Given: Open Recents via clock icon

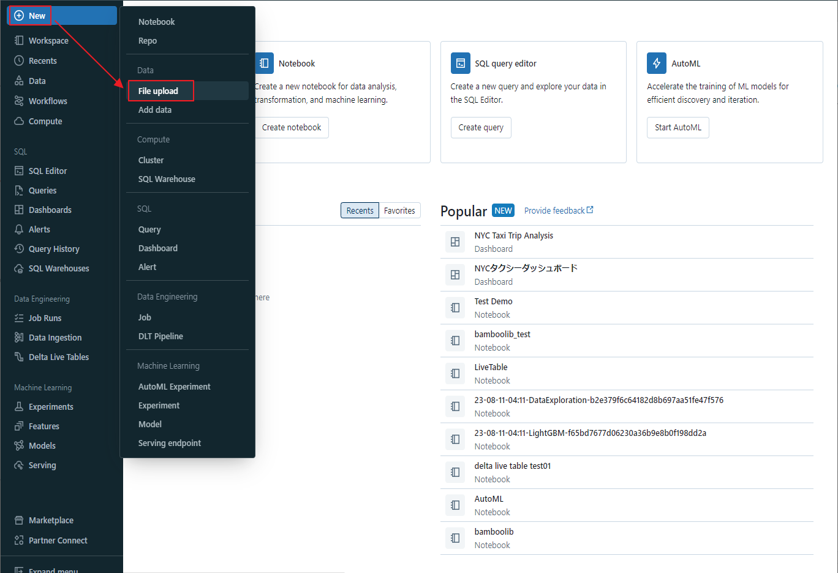Looking at the screenshot, I should tap(19, 61).
